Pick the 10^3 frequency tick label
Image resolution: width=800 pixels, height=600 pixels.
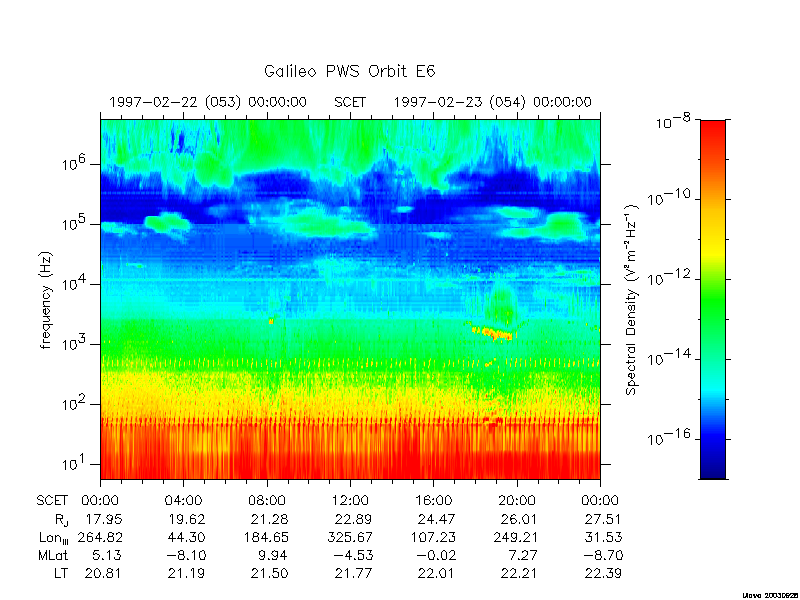pos(76,343)
